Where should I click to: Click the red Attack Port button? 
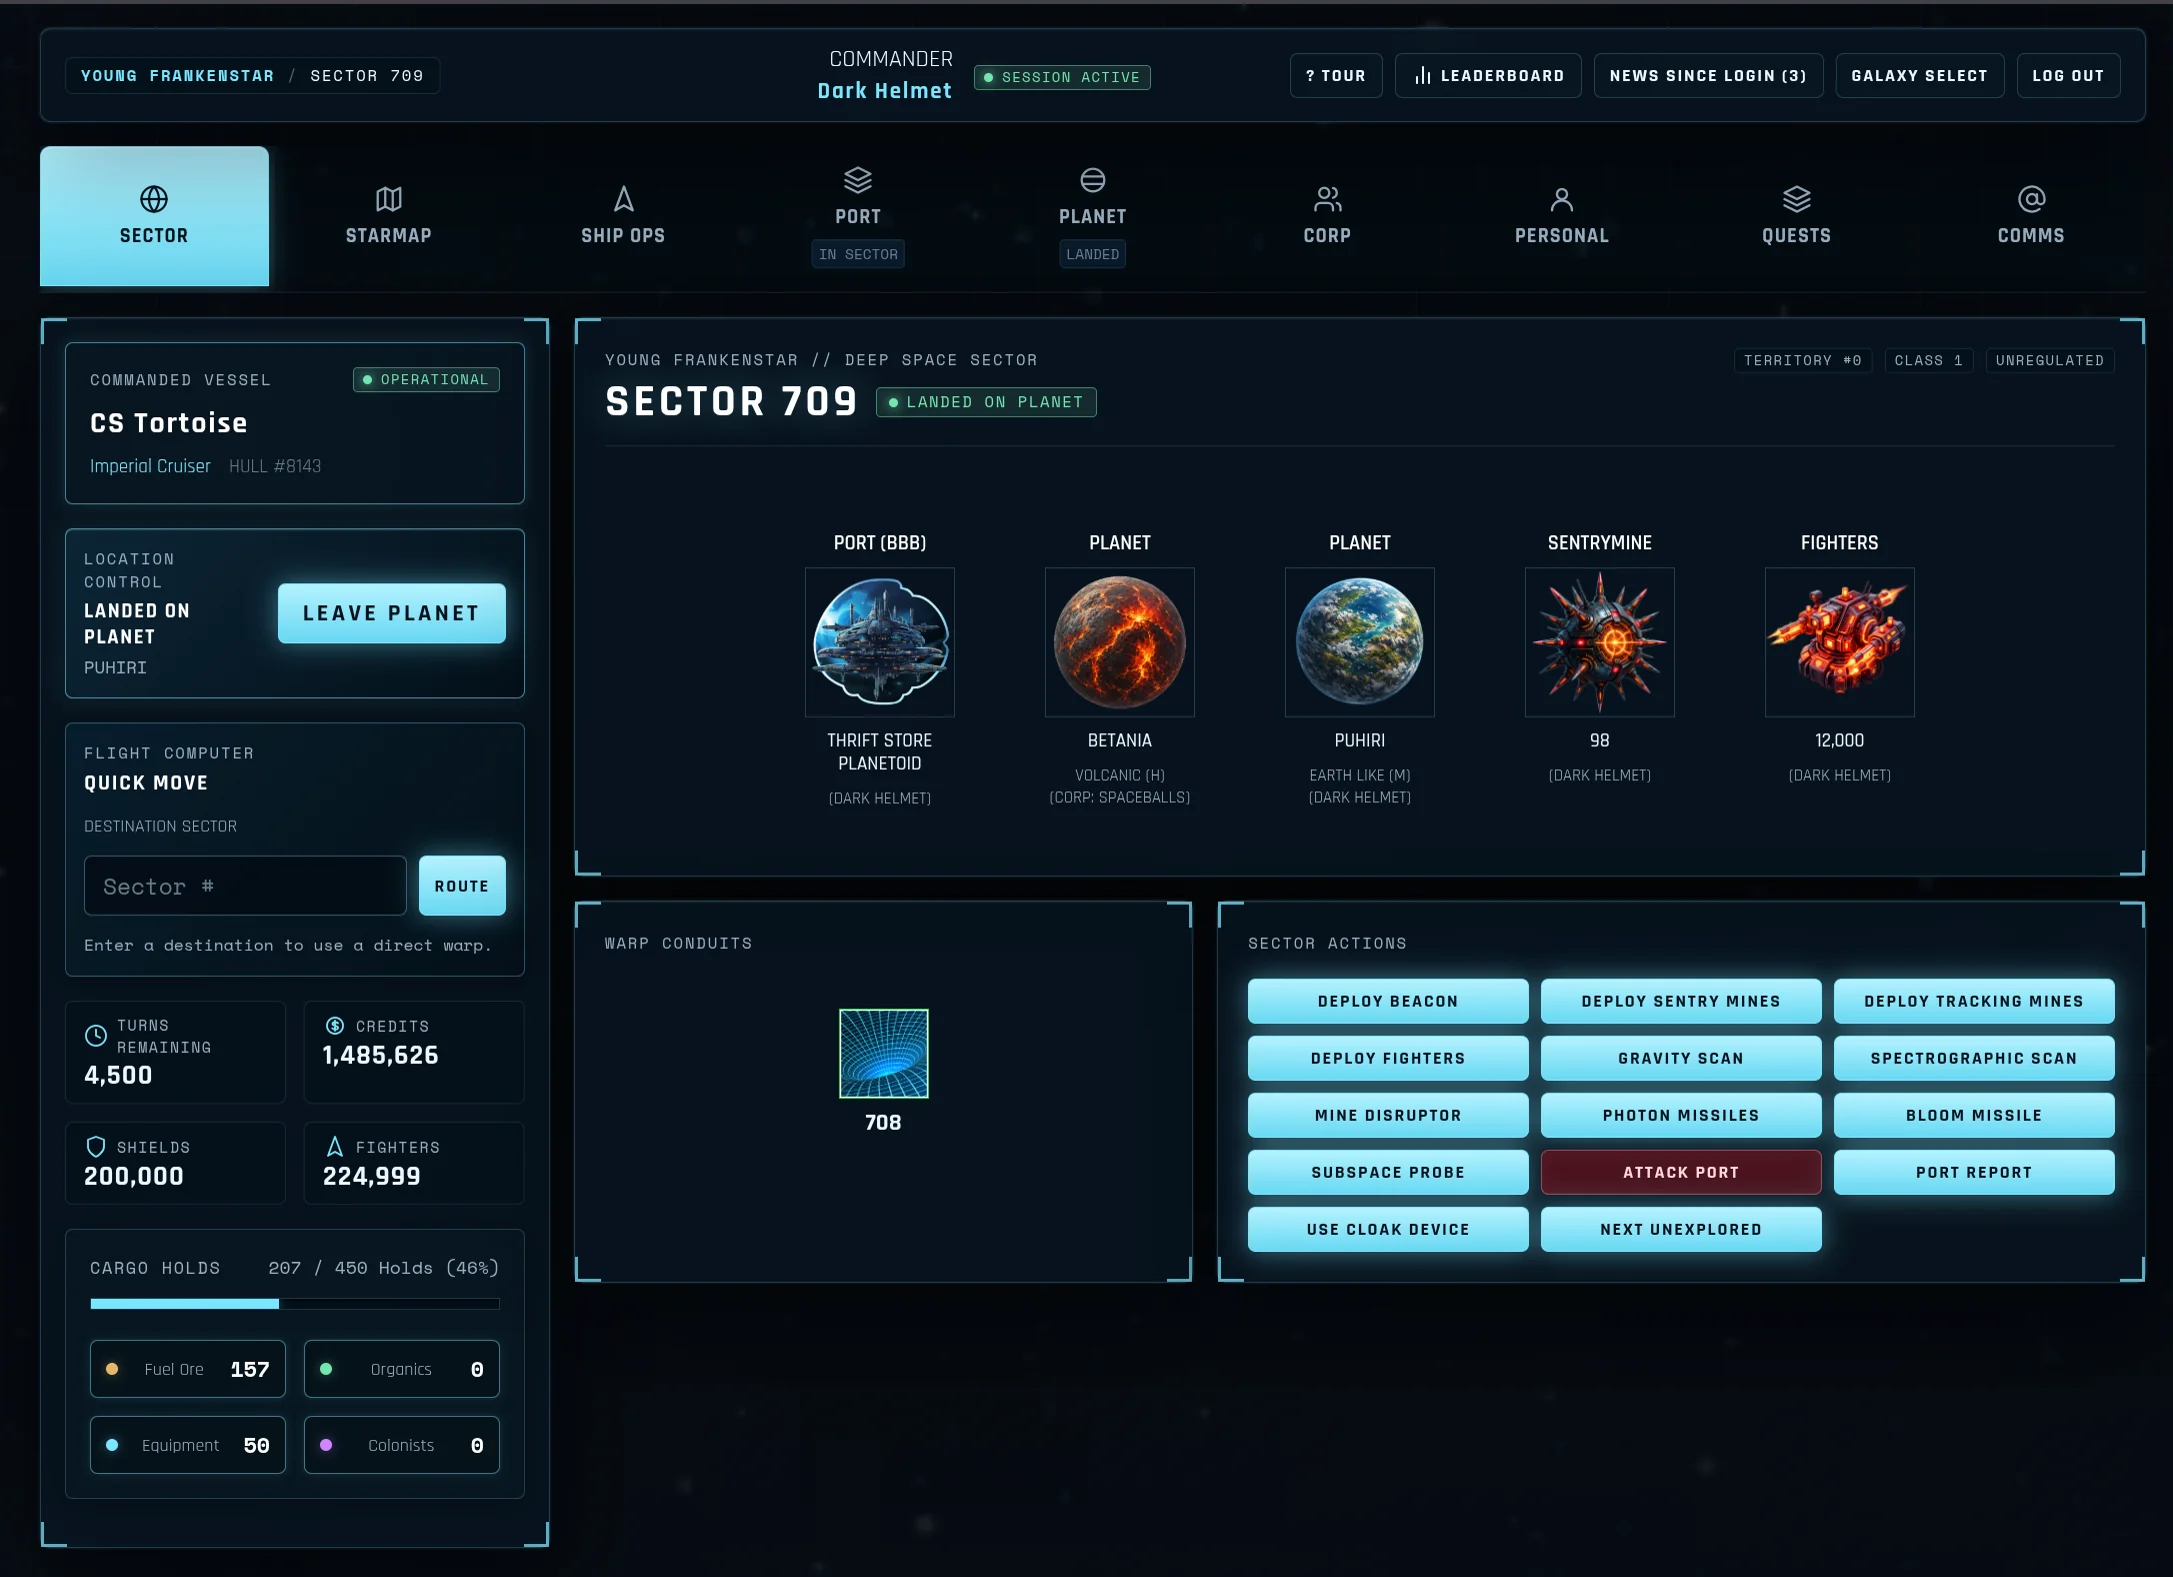1681,1172
